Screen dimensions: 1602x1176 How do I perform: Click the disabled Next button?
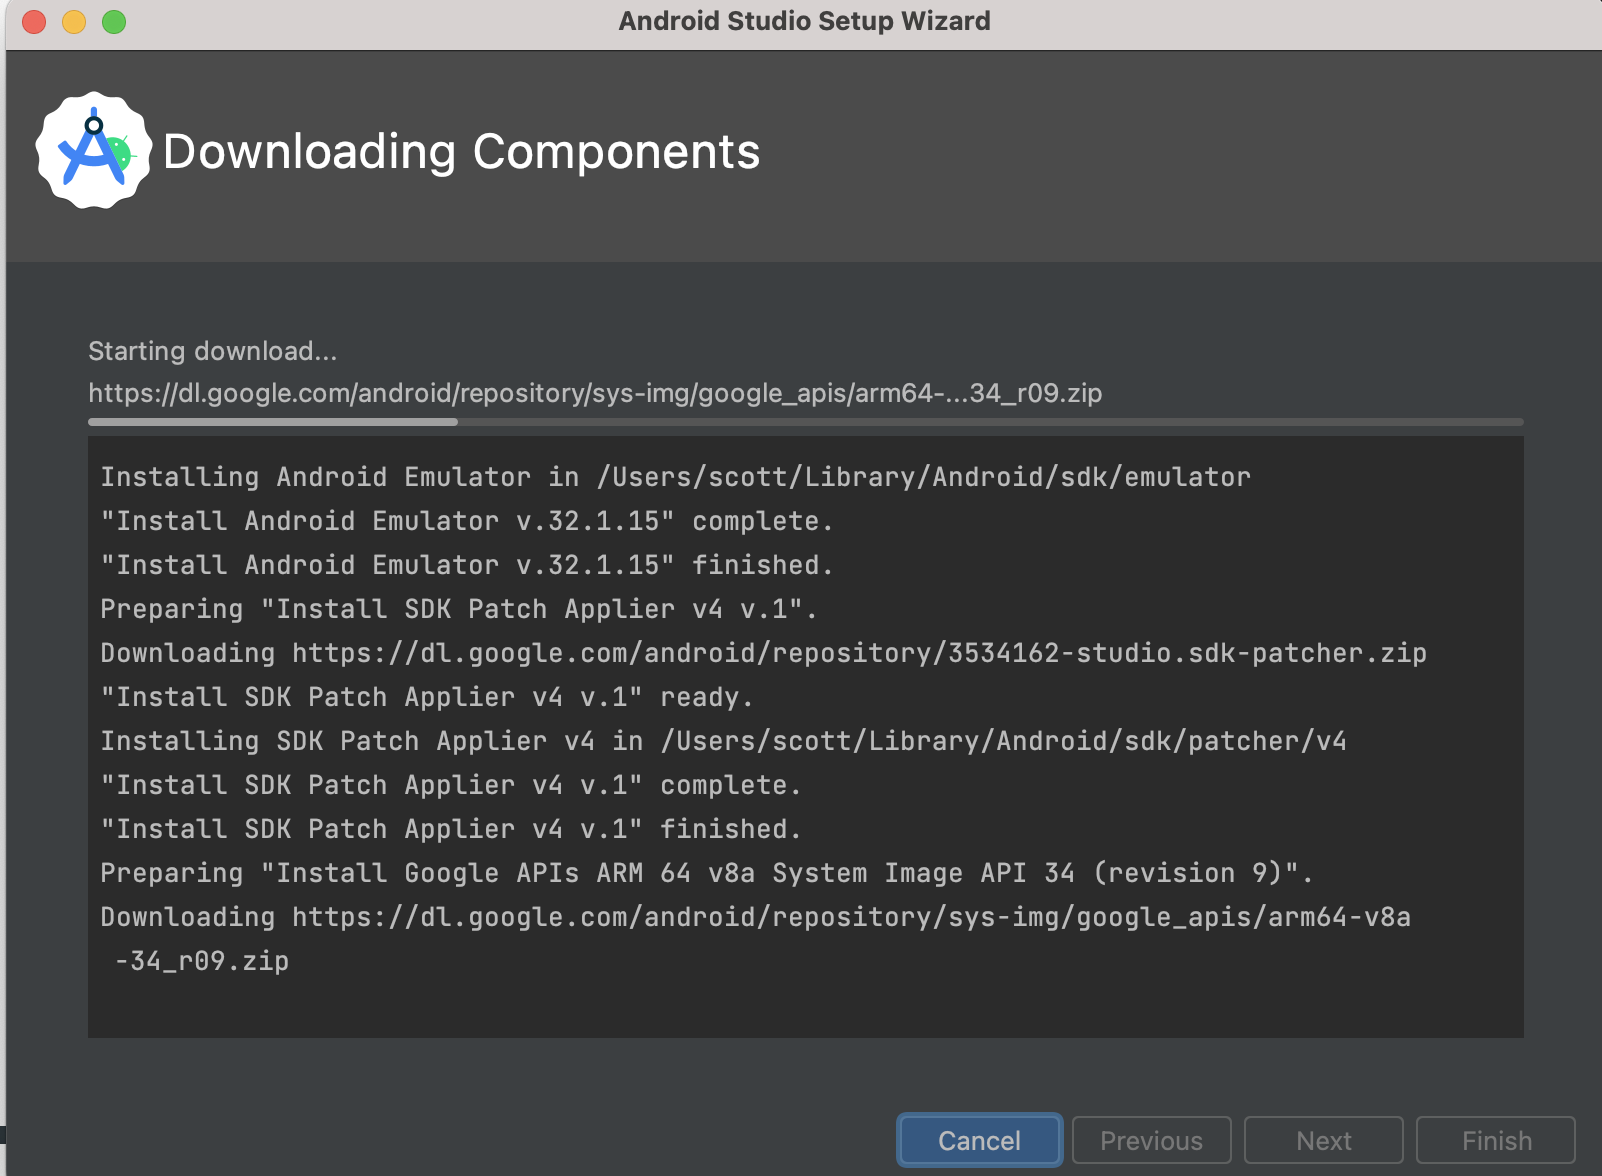click(x=1323, y=1140)
